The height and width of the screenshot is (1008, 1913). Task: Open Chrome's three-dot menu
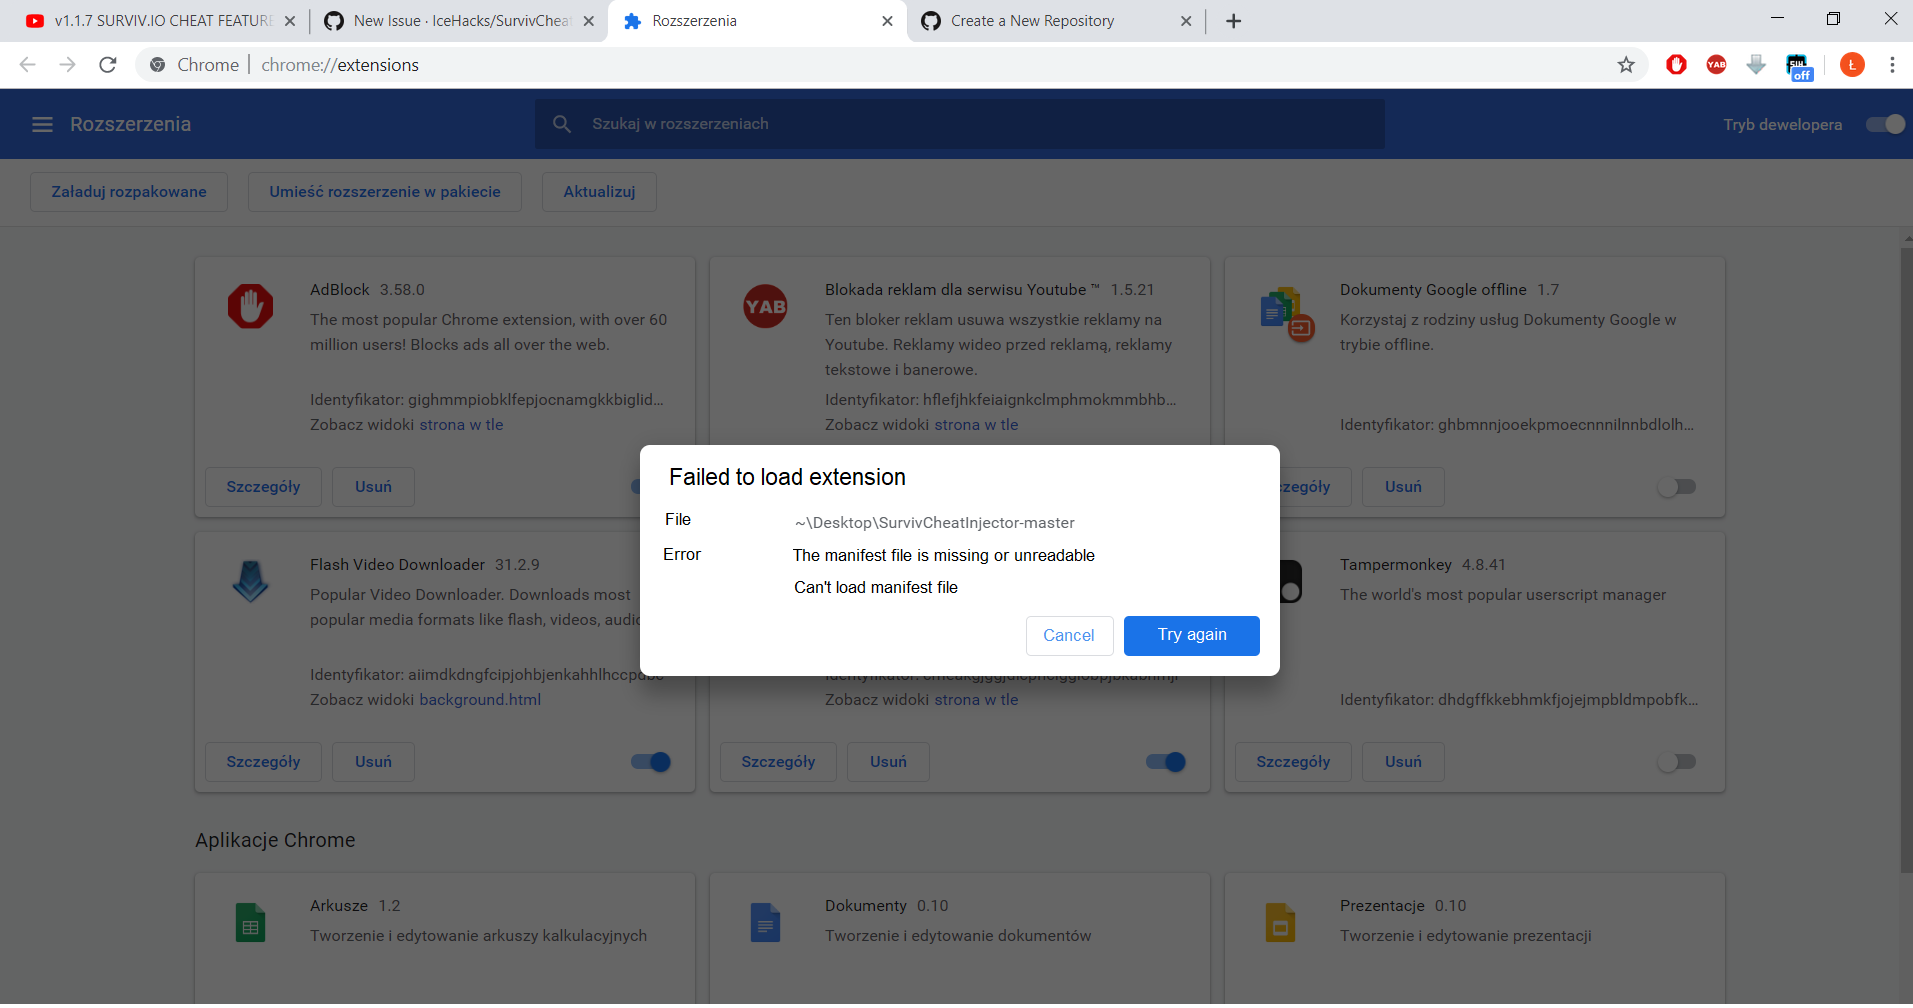click(x=1891, y=64)
